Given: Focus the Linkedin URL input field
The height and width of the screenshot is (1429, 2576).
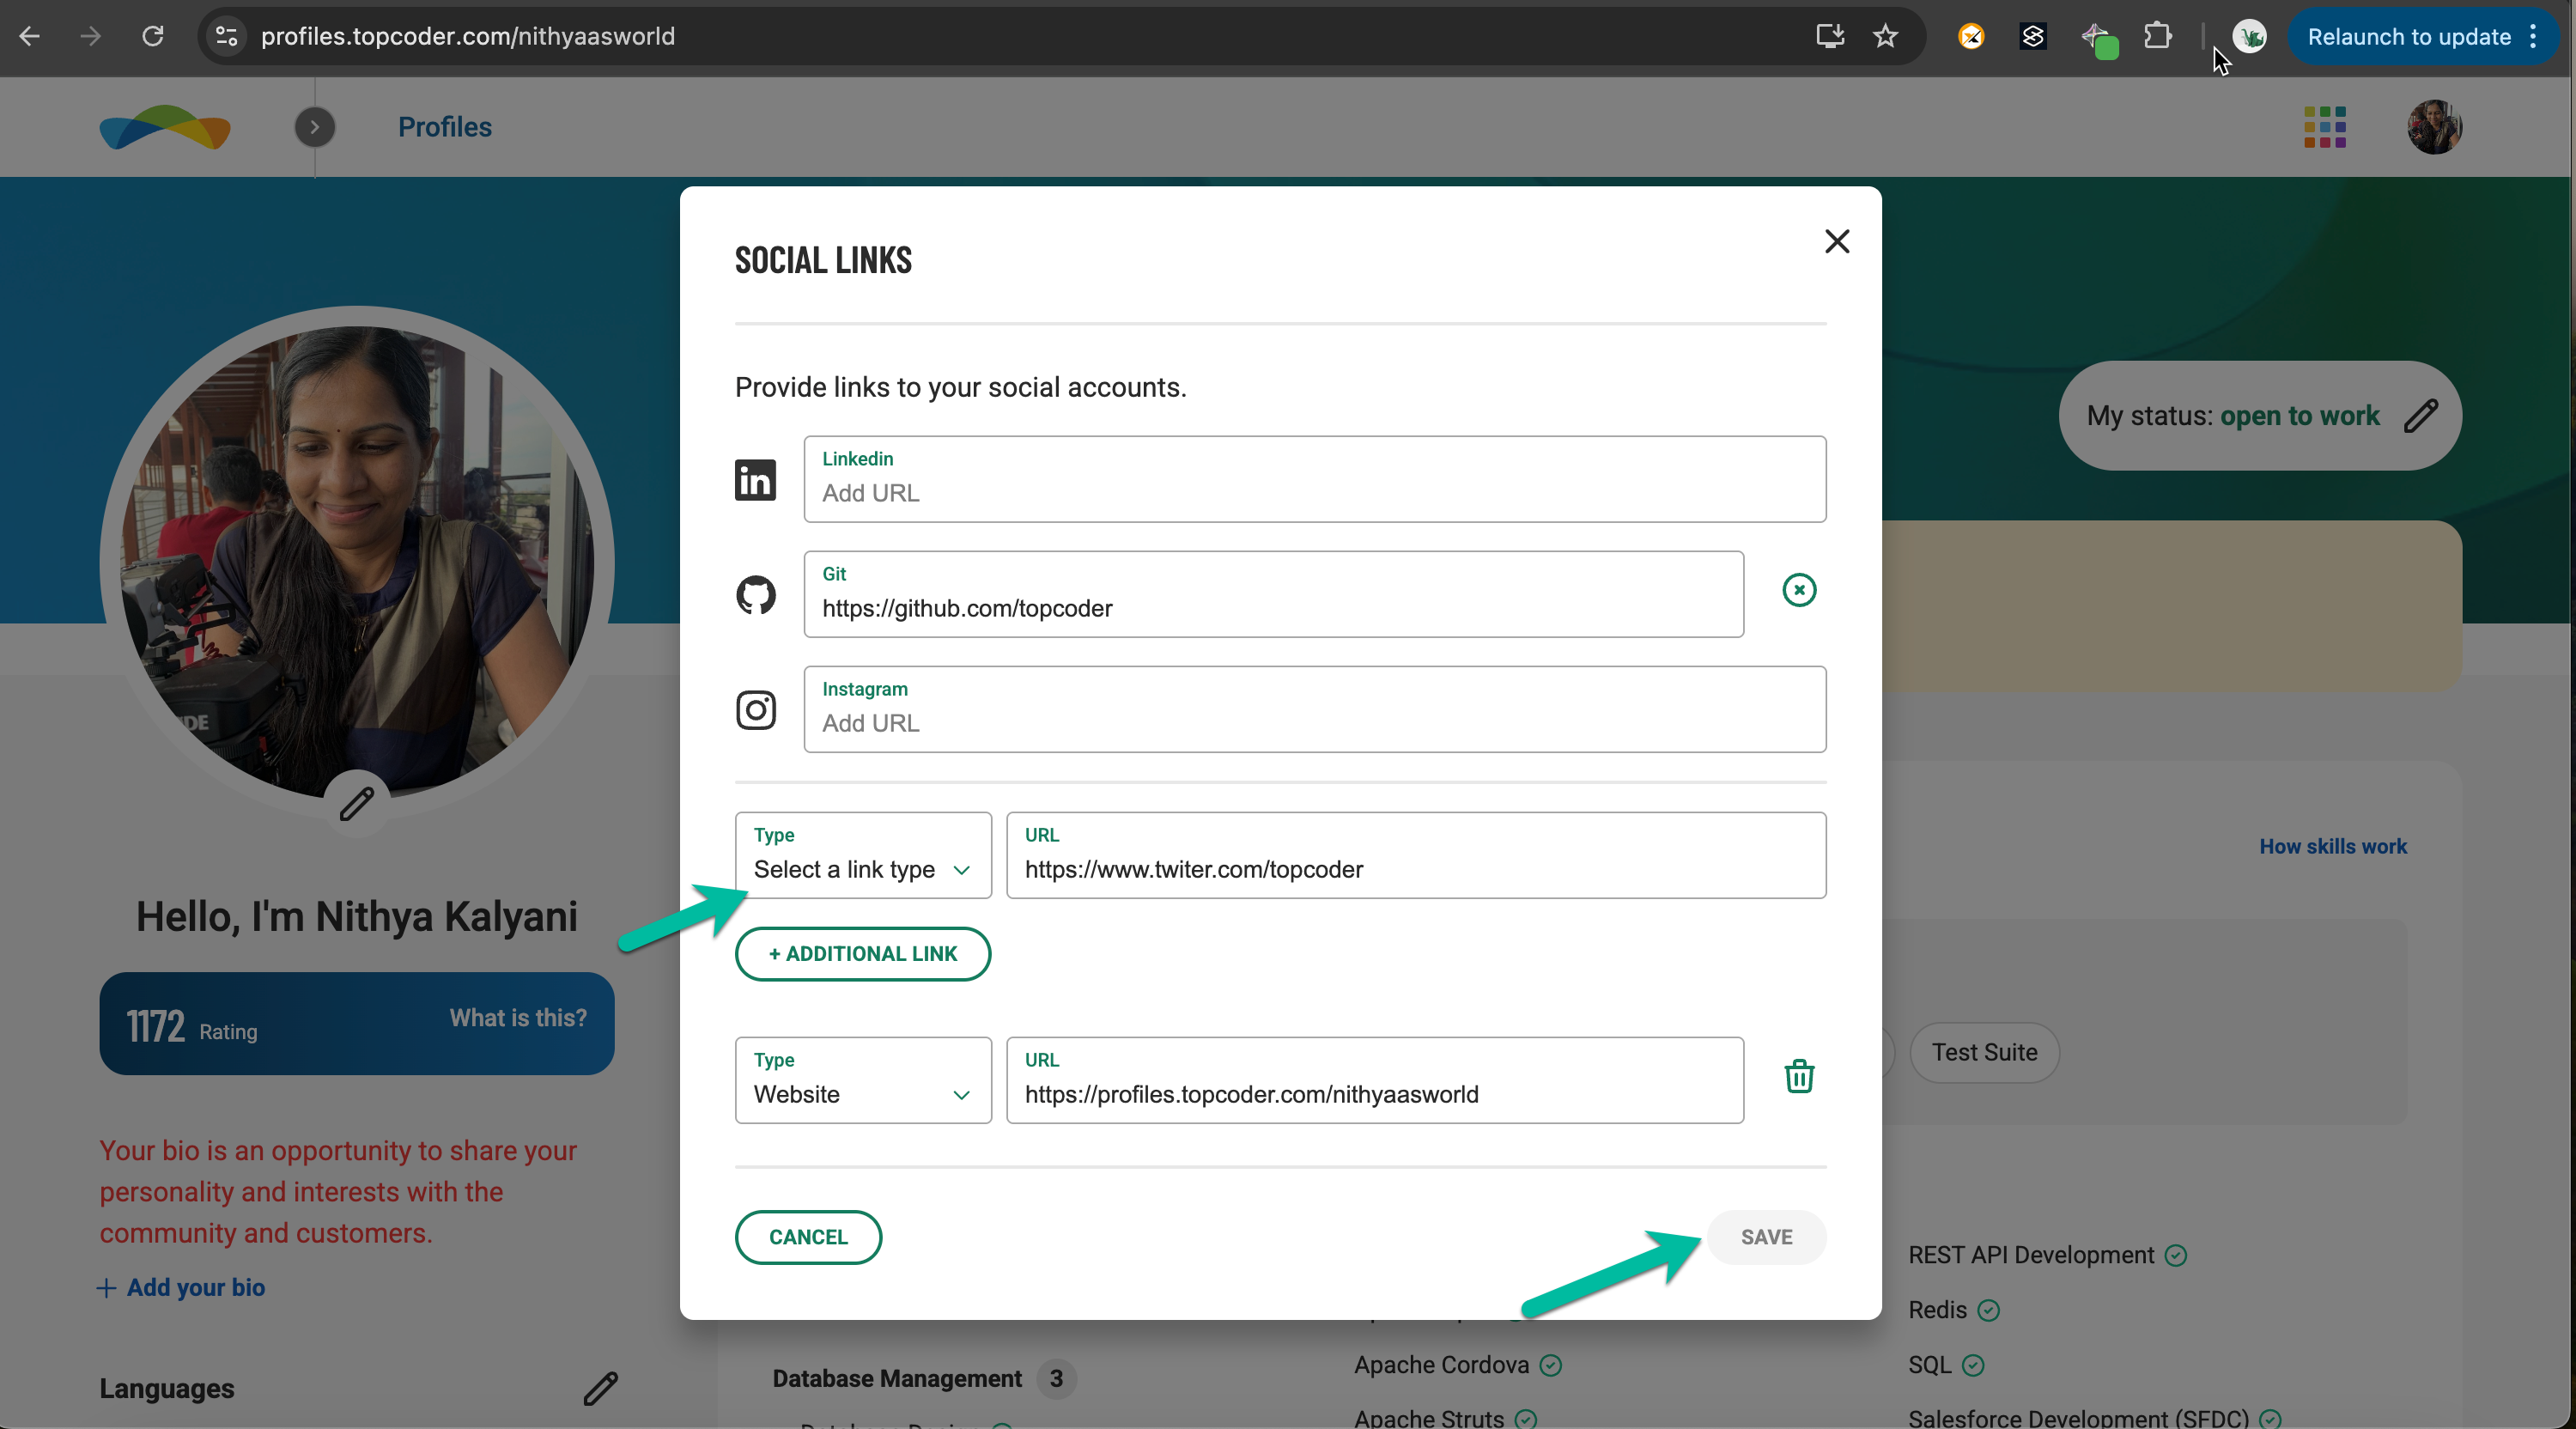Looking at the screenshot, I should point(1313,492).
